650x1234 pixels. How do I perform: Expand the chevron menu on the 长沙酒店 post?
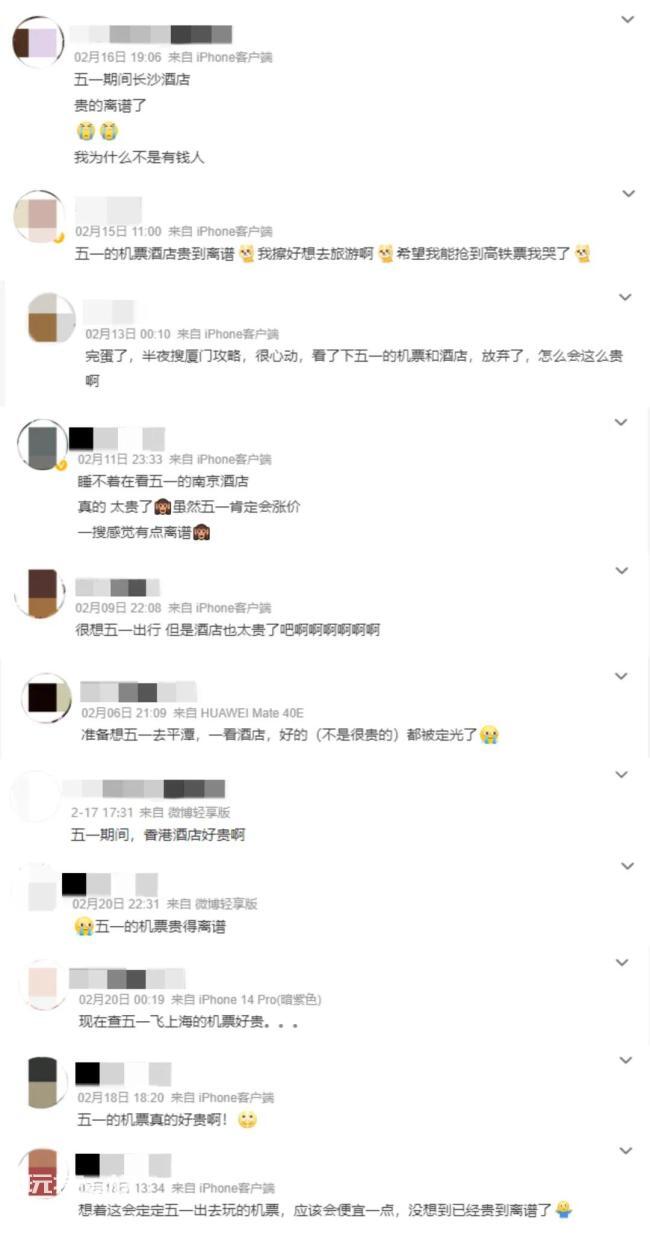point(628,19)
